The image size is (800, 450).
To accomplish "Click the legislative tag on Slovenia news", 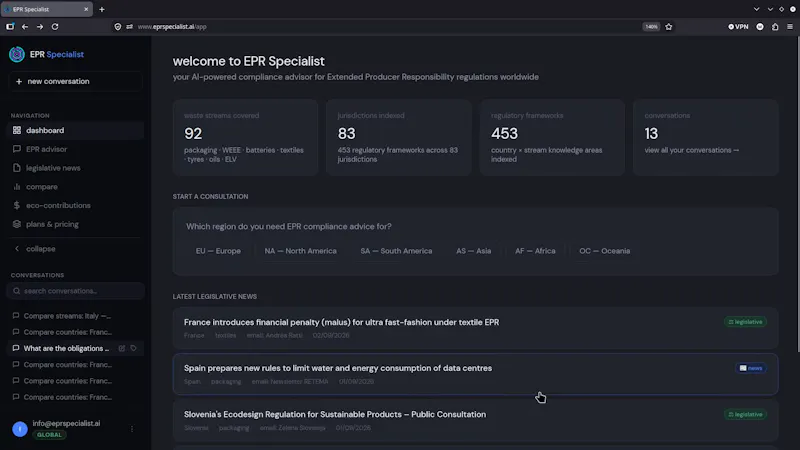I will tap(745, 414).
